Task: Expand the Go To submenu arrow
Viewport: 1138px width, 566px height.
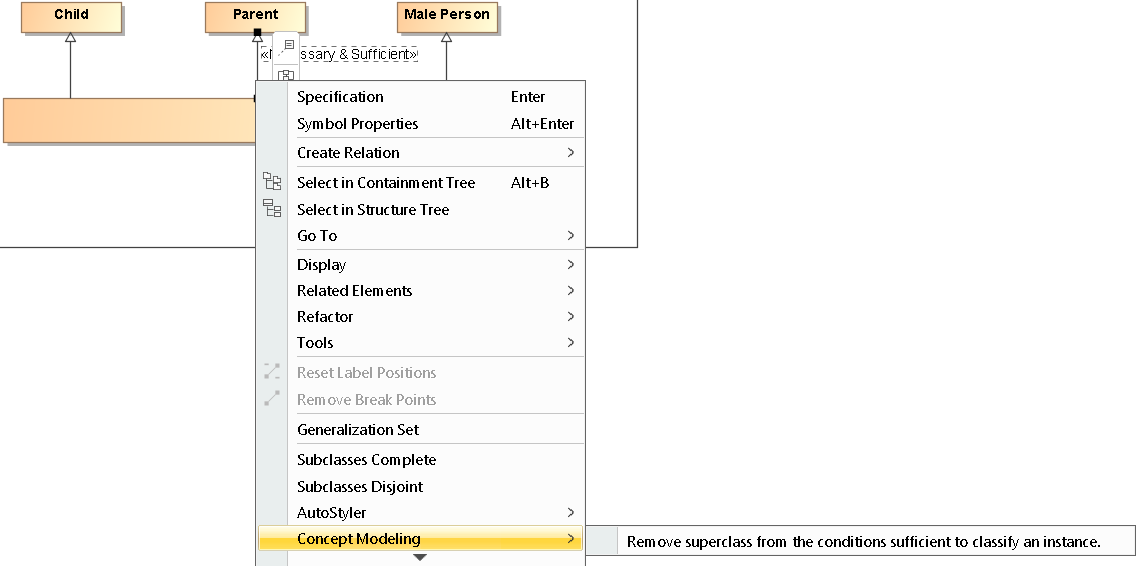Action: 570,236
